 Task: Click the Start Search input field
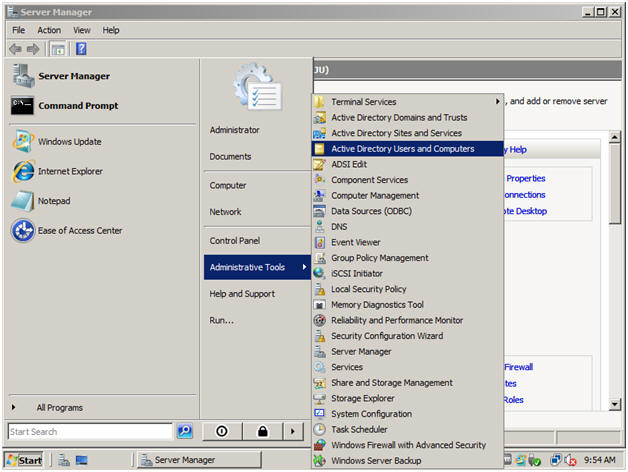tap(90, 432)
